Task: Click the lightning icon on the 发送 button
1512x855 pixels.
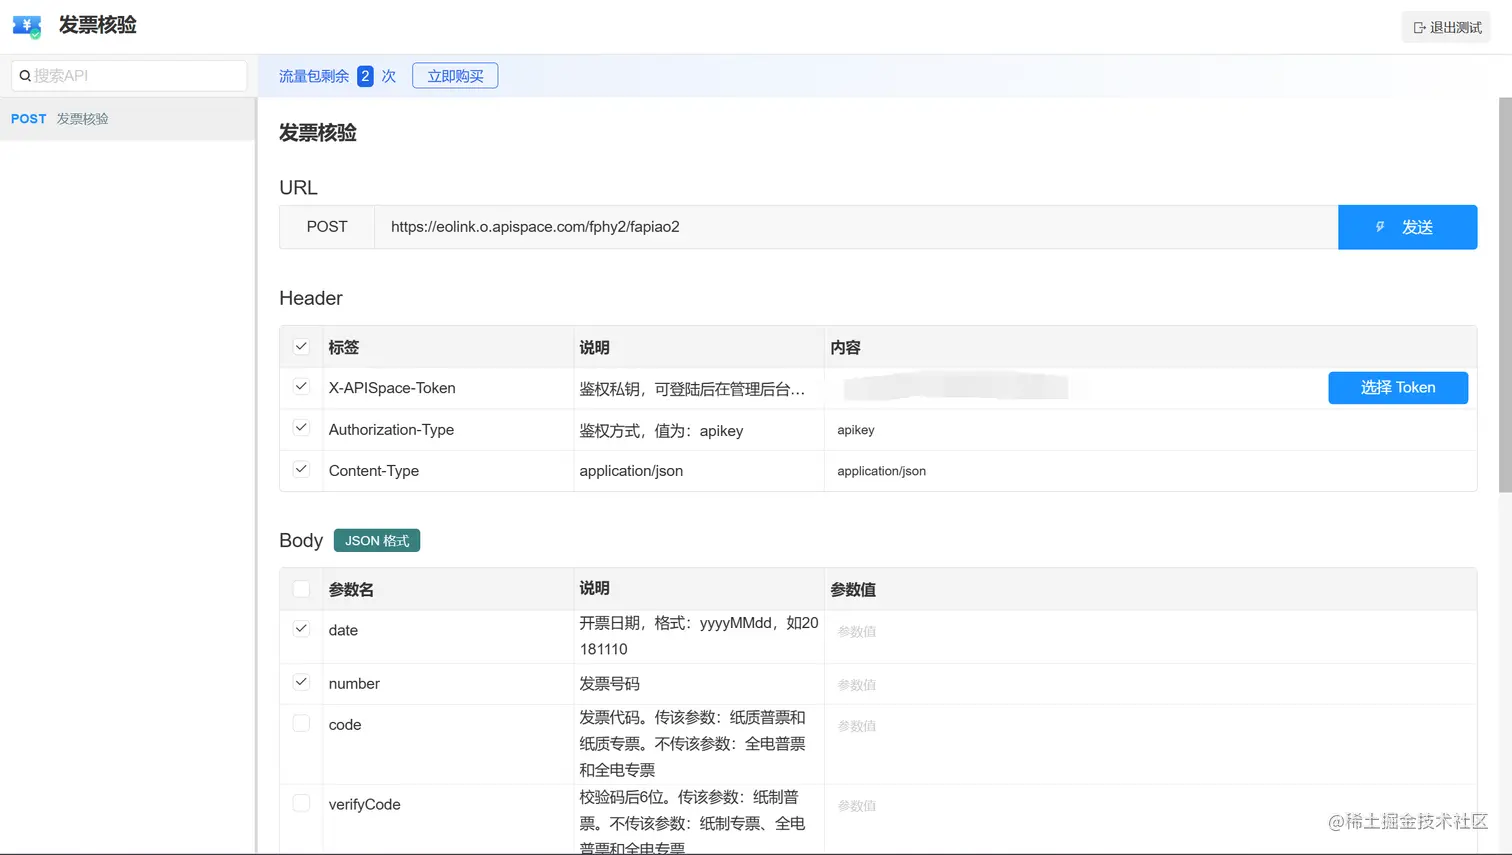Action: click(x=1380, y=227)
